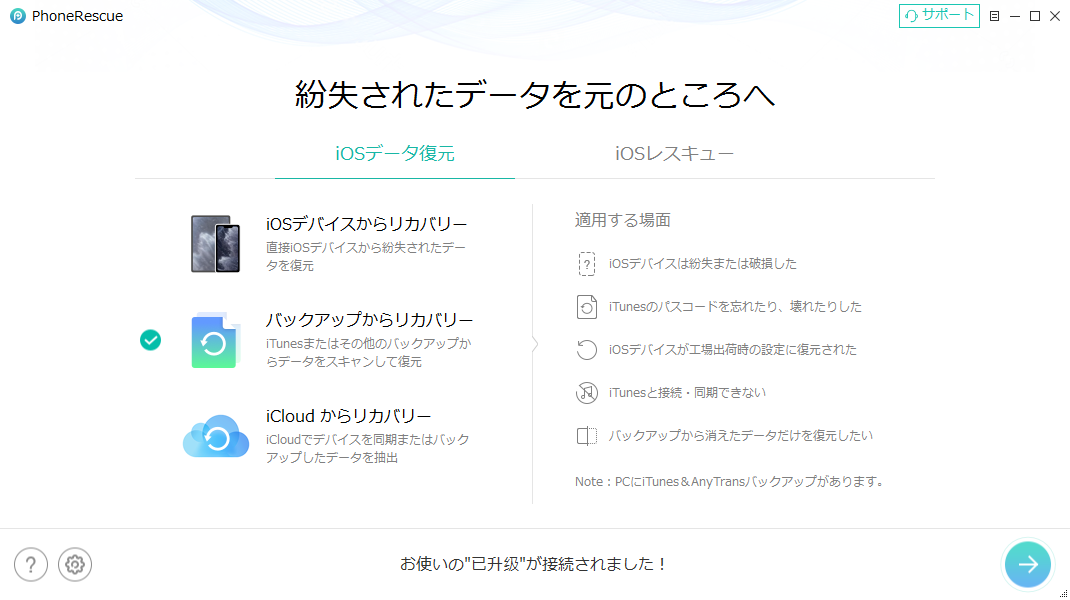Open help with the question mark button
1070x600 pixels.
pyautogui.click(x=31, y=565)
